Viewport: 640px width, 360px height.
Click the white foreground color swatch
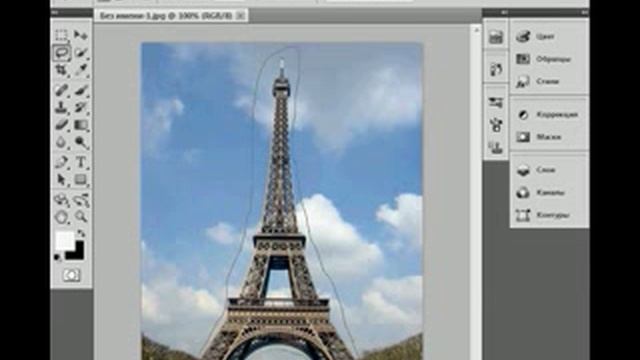pos(64,240)
